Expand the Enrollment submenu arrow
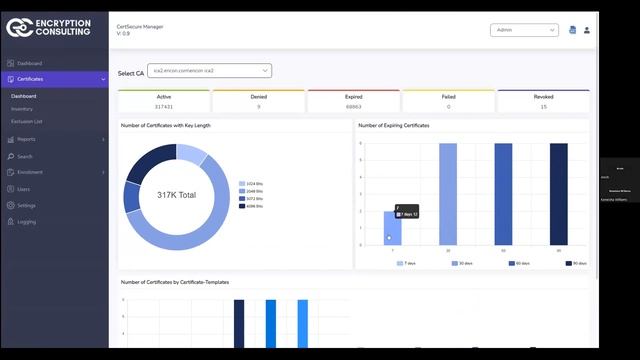This screenshot has height=360, width=640. click(x=103, y=172)
